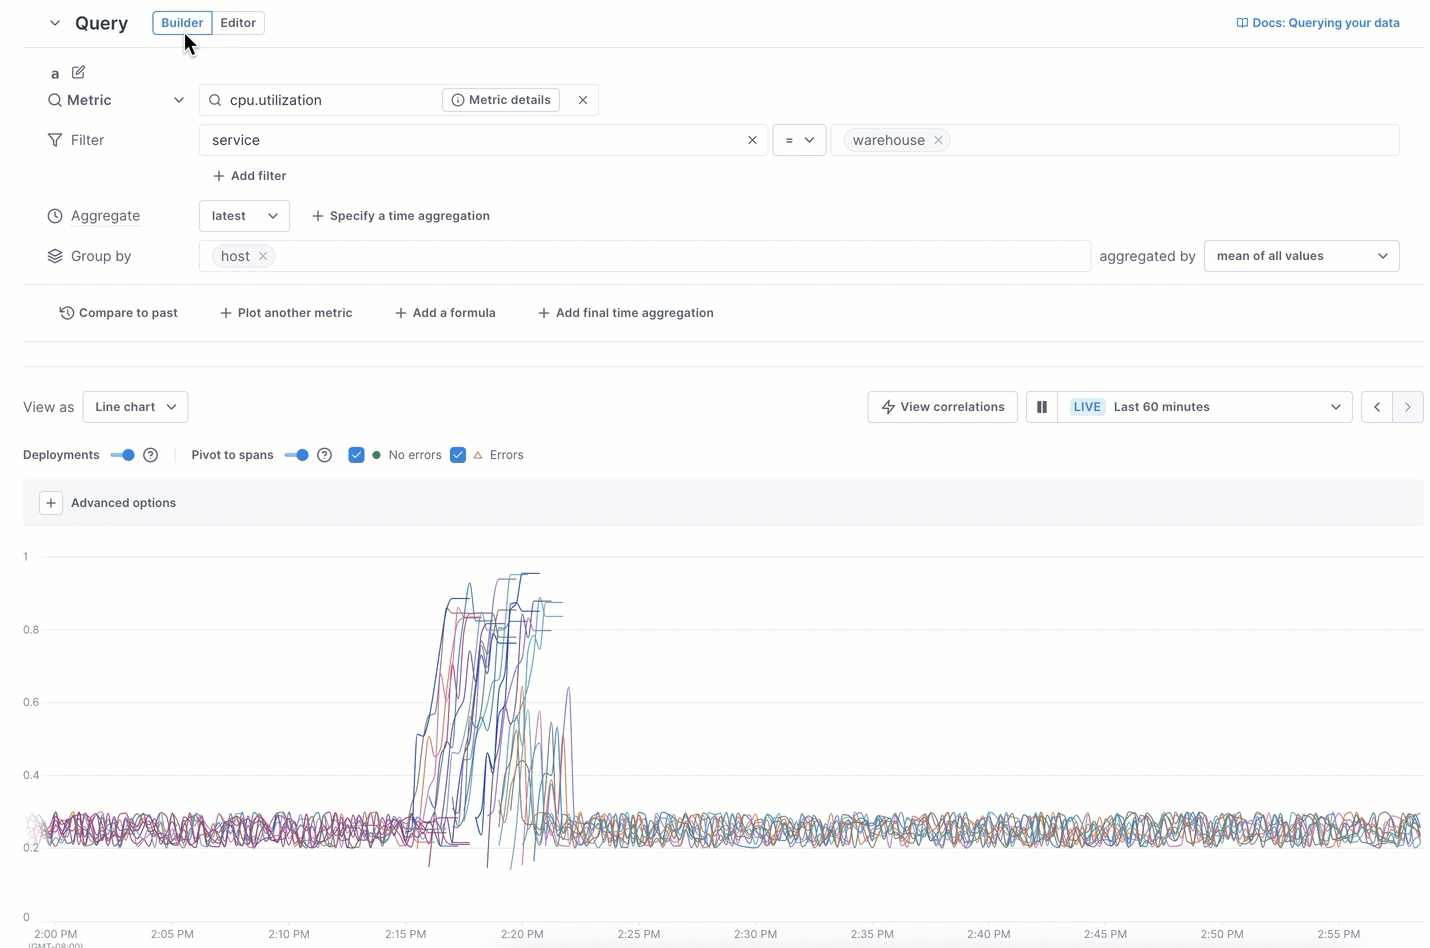Select the Builder tab
This screenshot has height=948, width=1430.
click(181, 23)
